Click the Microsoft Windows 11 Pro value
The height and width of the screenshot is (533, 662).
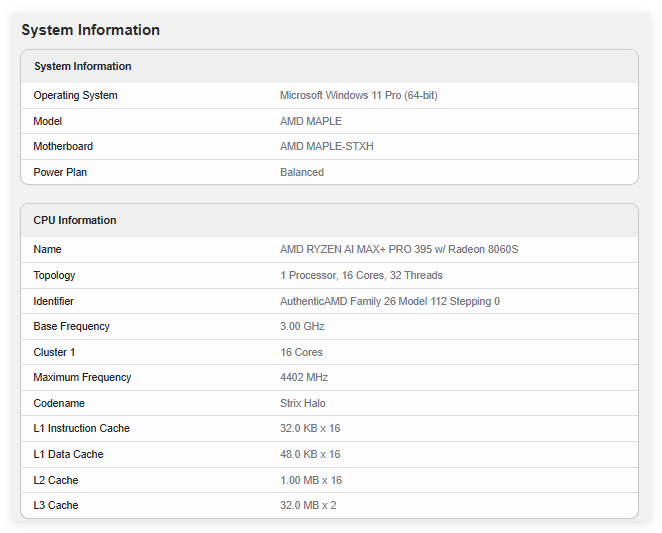pyautogui.click(x=358, y=96)
